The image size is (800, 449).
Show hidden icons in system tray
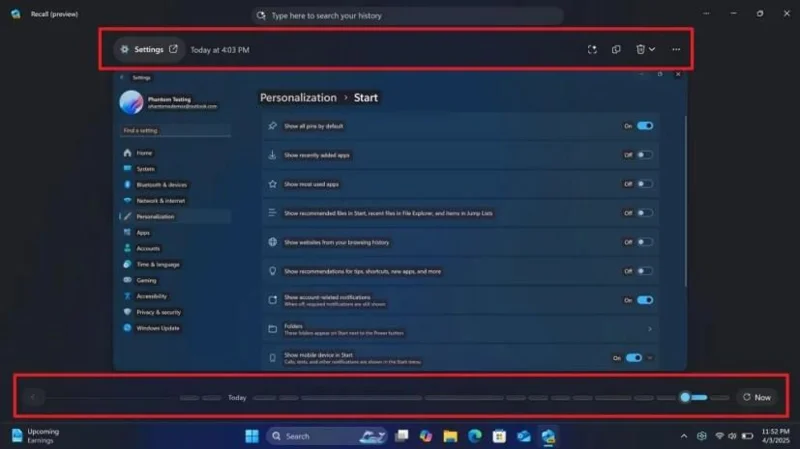point(684,436)
